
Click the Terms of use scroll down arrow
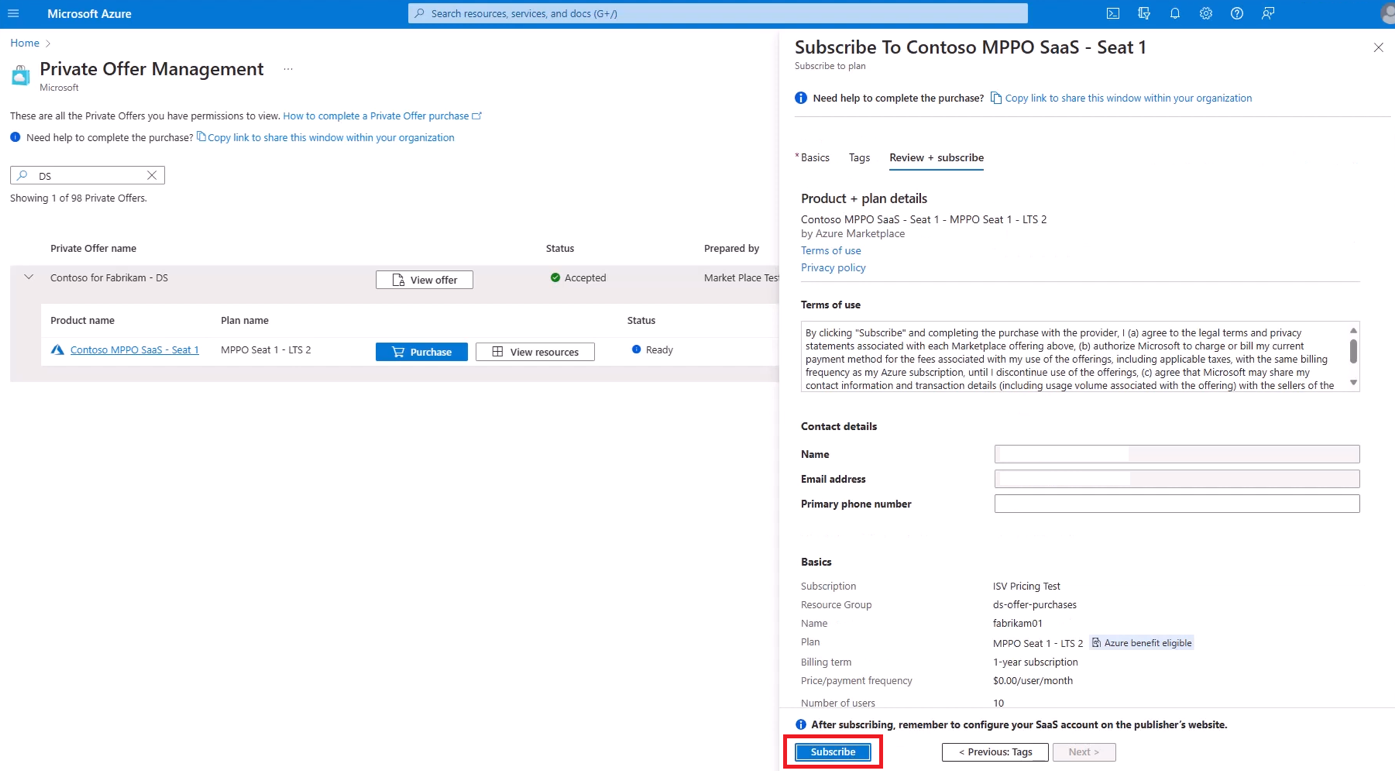[x=1353, y=383]
